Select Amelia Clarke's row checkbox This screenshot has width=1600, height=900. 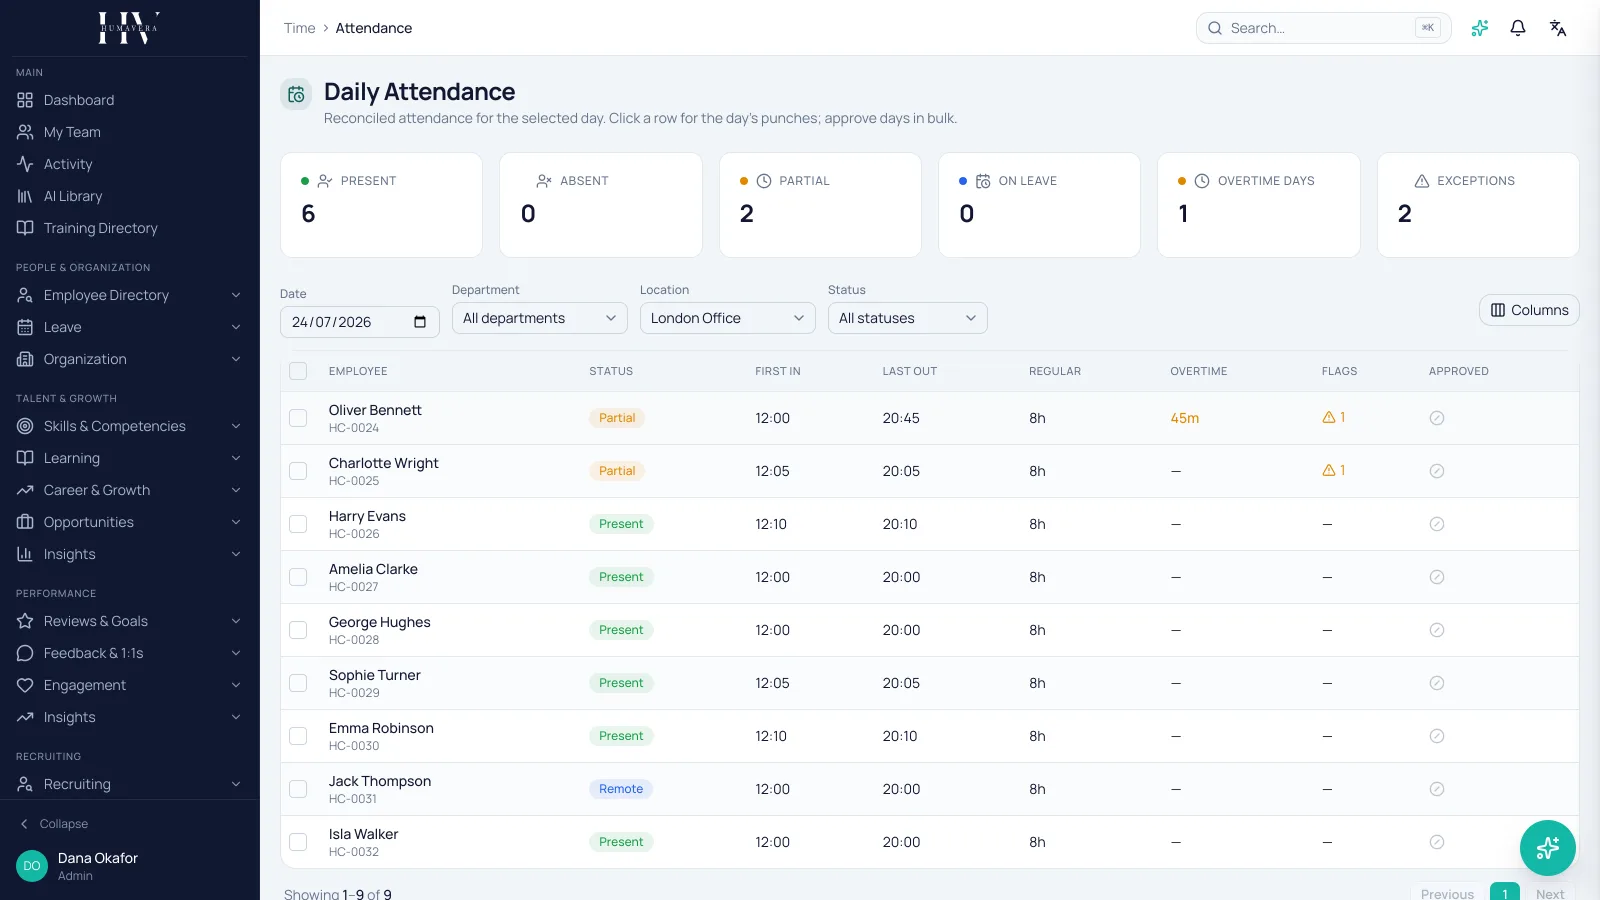click(298, 577)
